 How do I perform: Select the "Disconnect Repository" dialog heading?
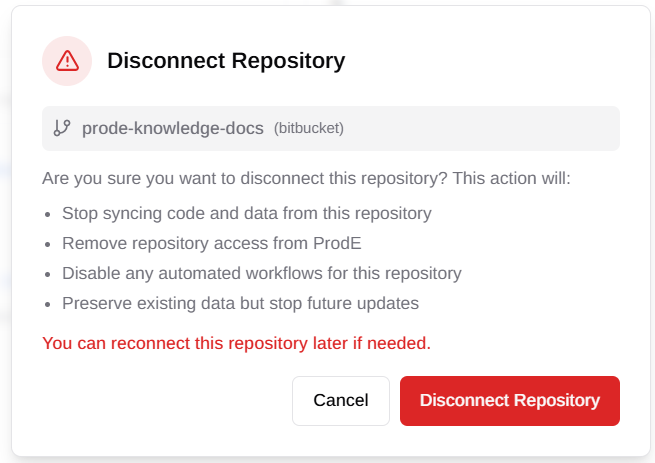[x=226, y=61]
